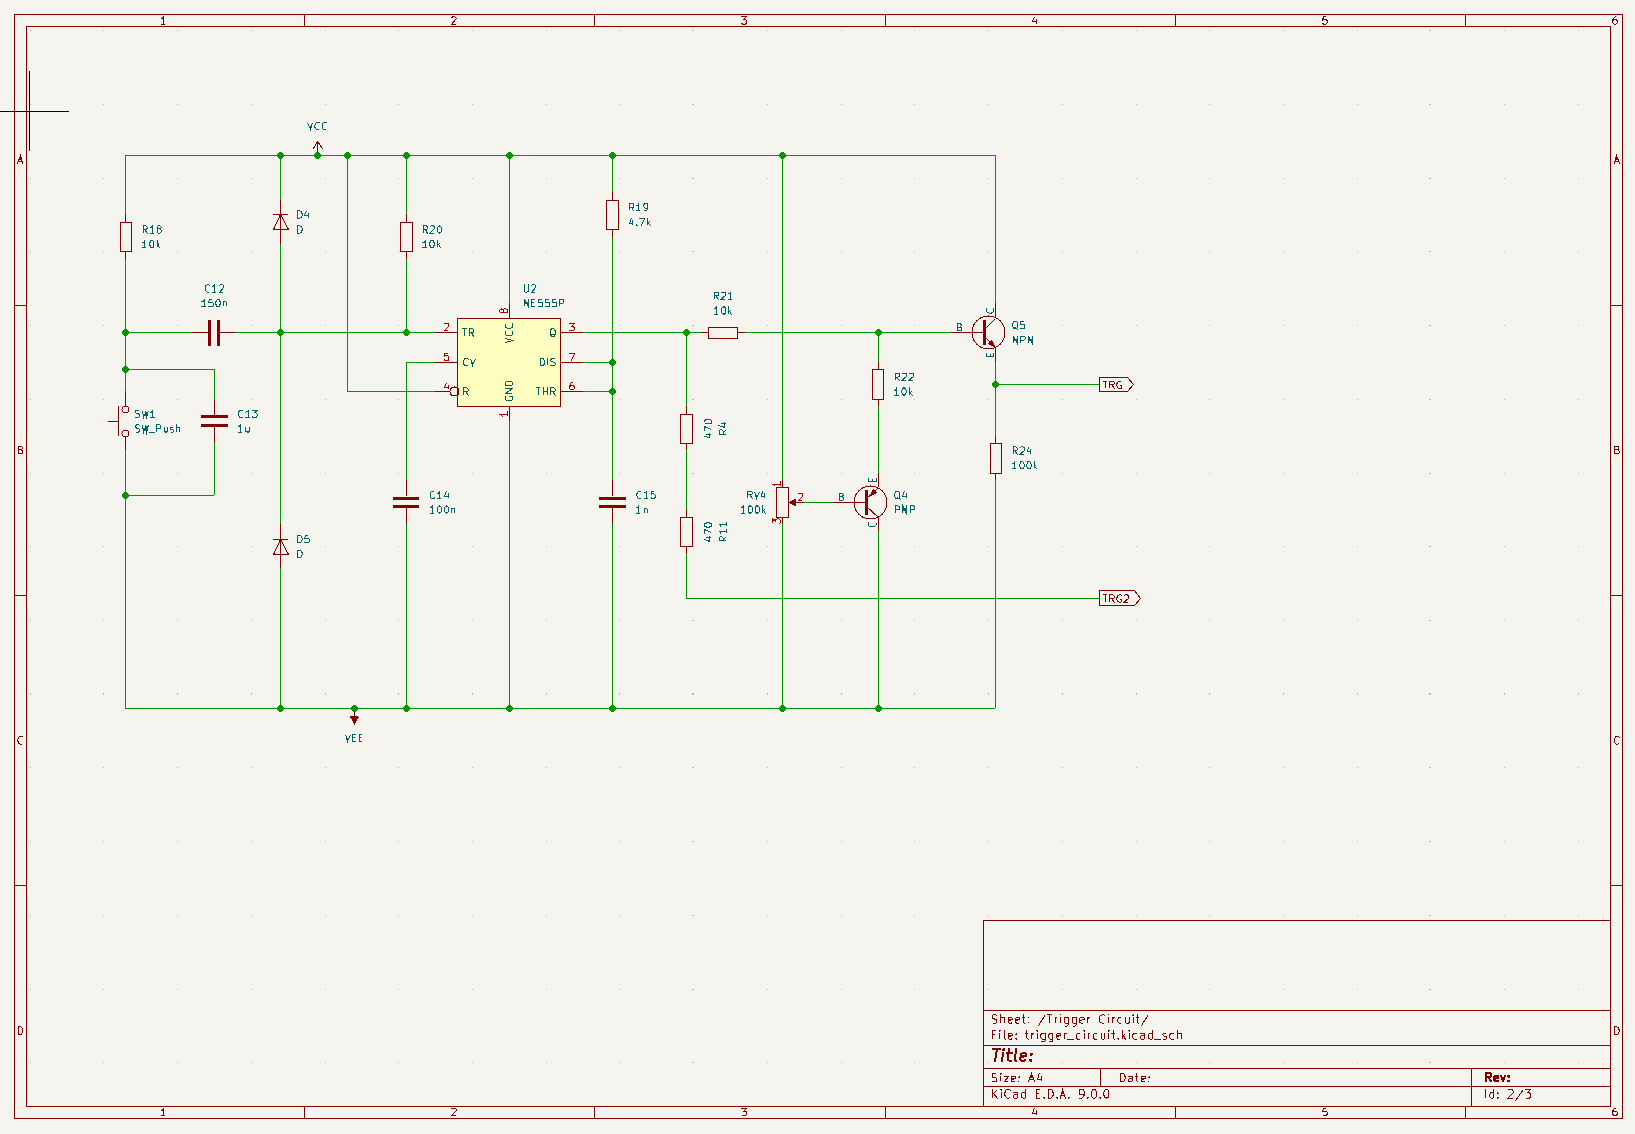
Task: Select the R19 resistor symbol
Action: pyautogui.click(x=612, y=214)
